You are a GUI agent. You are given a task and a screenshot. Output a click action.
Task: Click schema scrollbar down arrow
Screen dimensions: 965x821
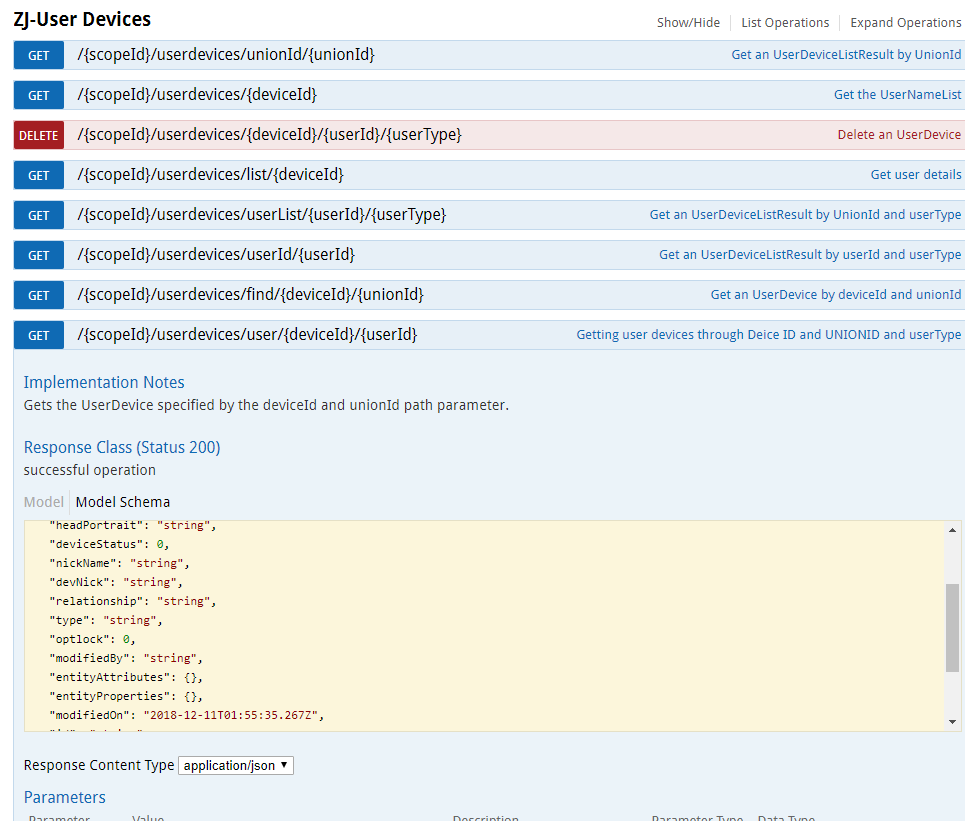952,722
